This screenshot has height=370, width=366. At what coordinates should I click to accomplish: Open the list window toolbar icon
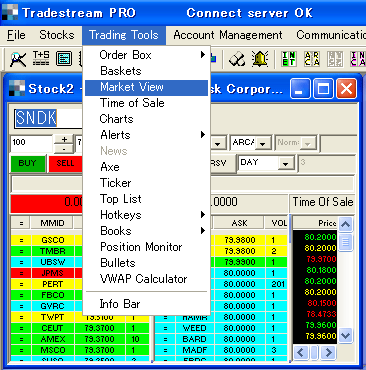point(64,59)
